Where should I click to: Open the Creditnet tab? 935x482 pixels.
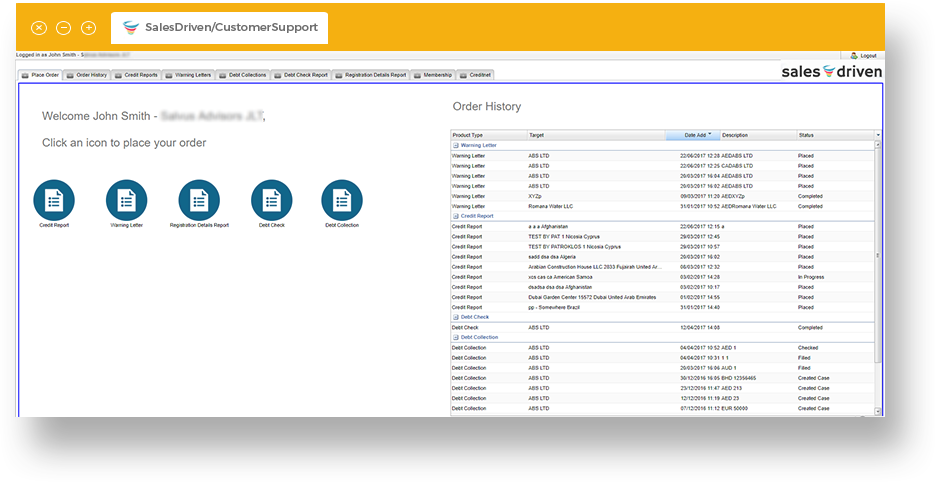pyautogui.click(x=475, y=75)
